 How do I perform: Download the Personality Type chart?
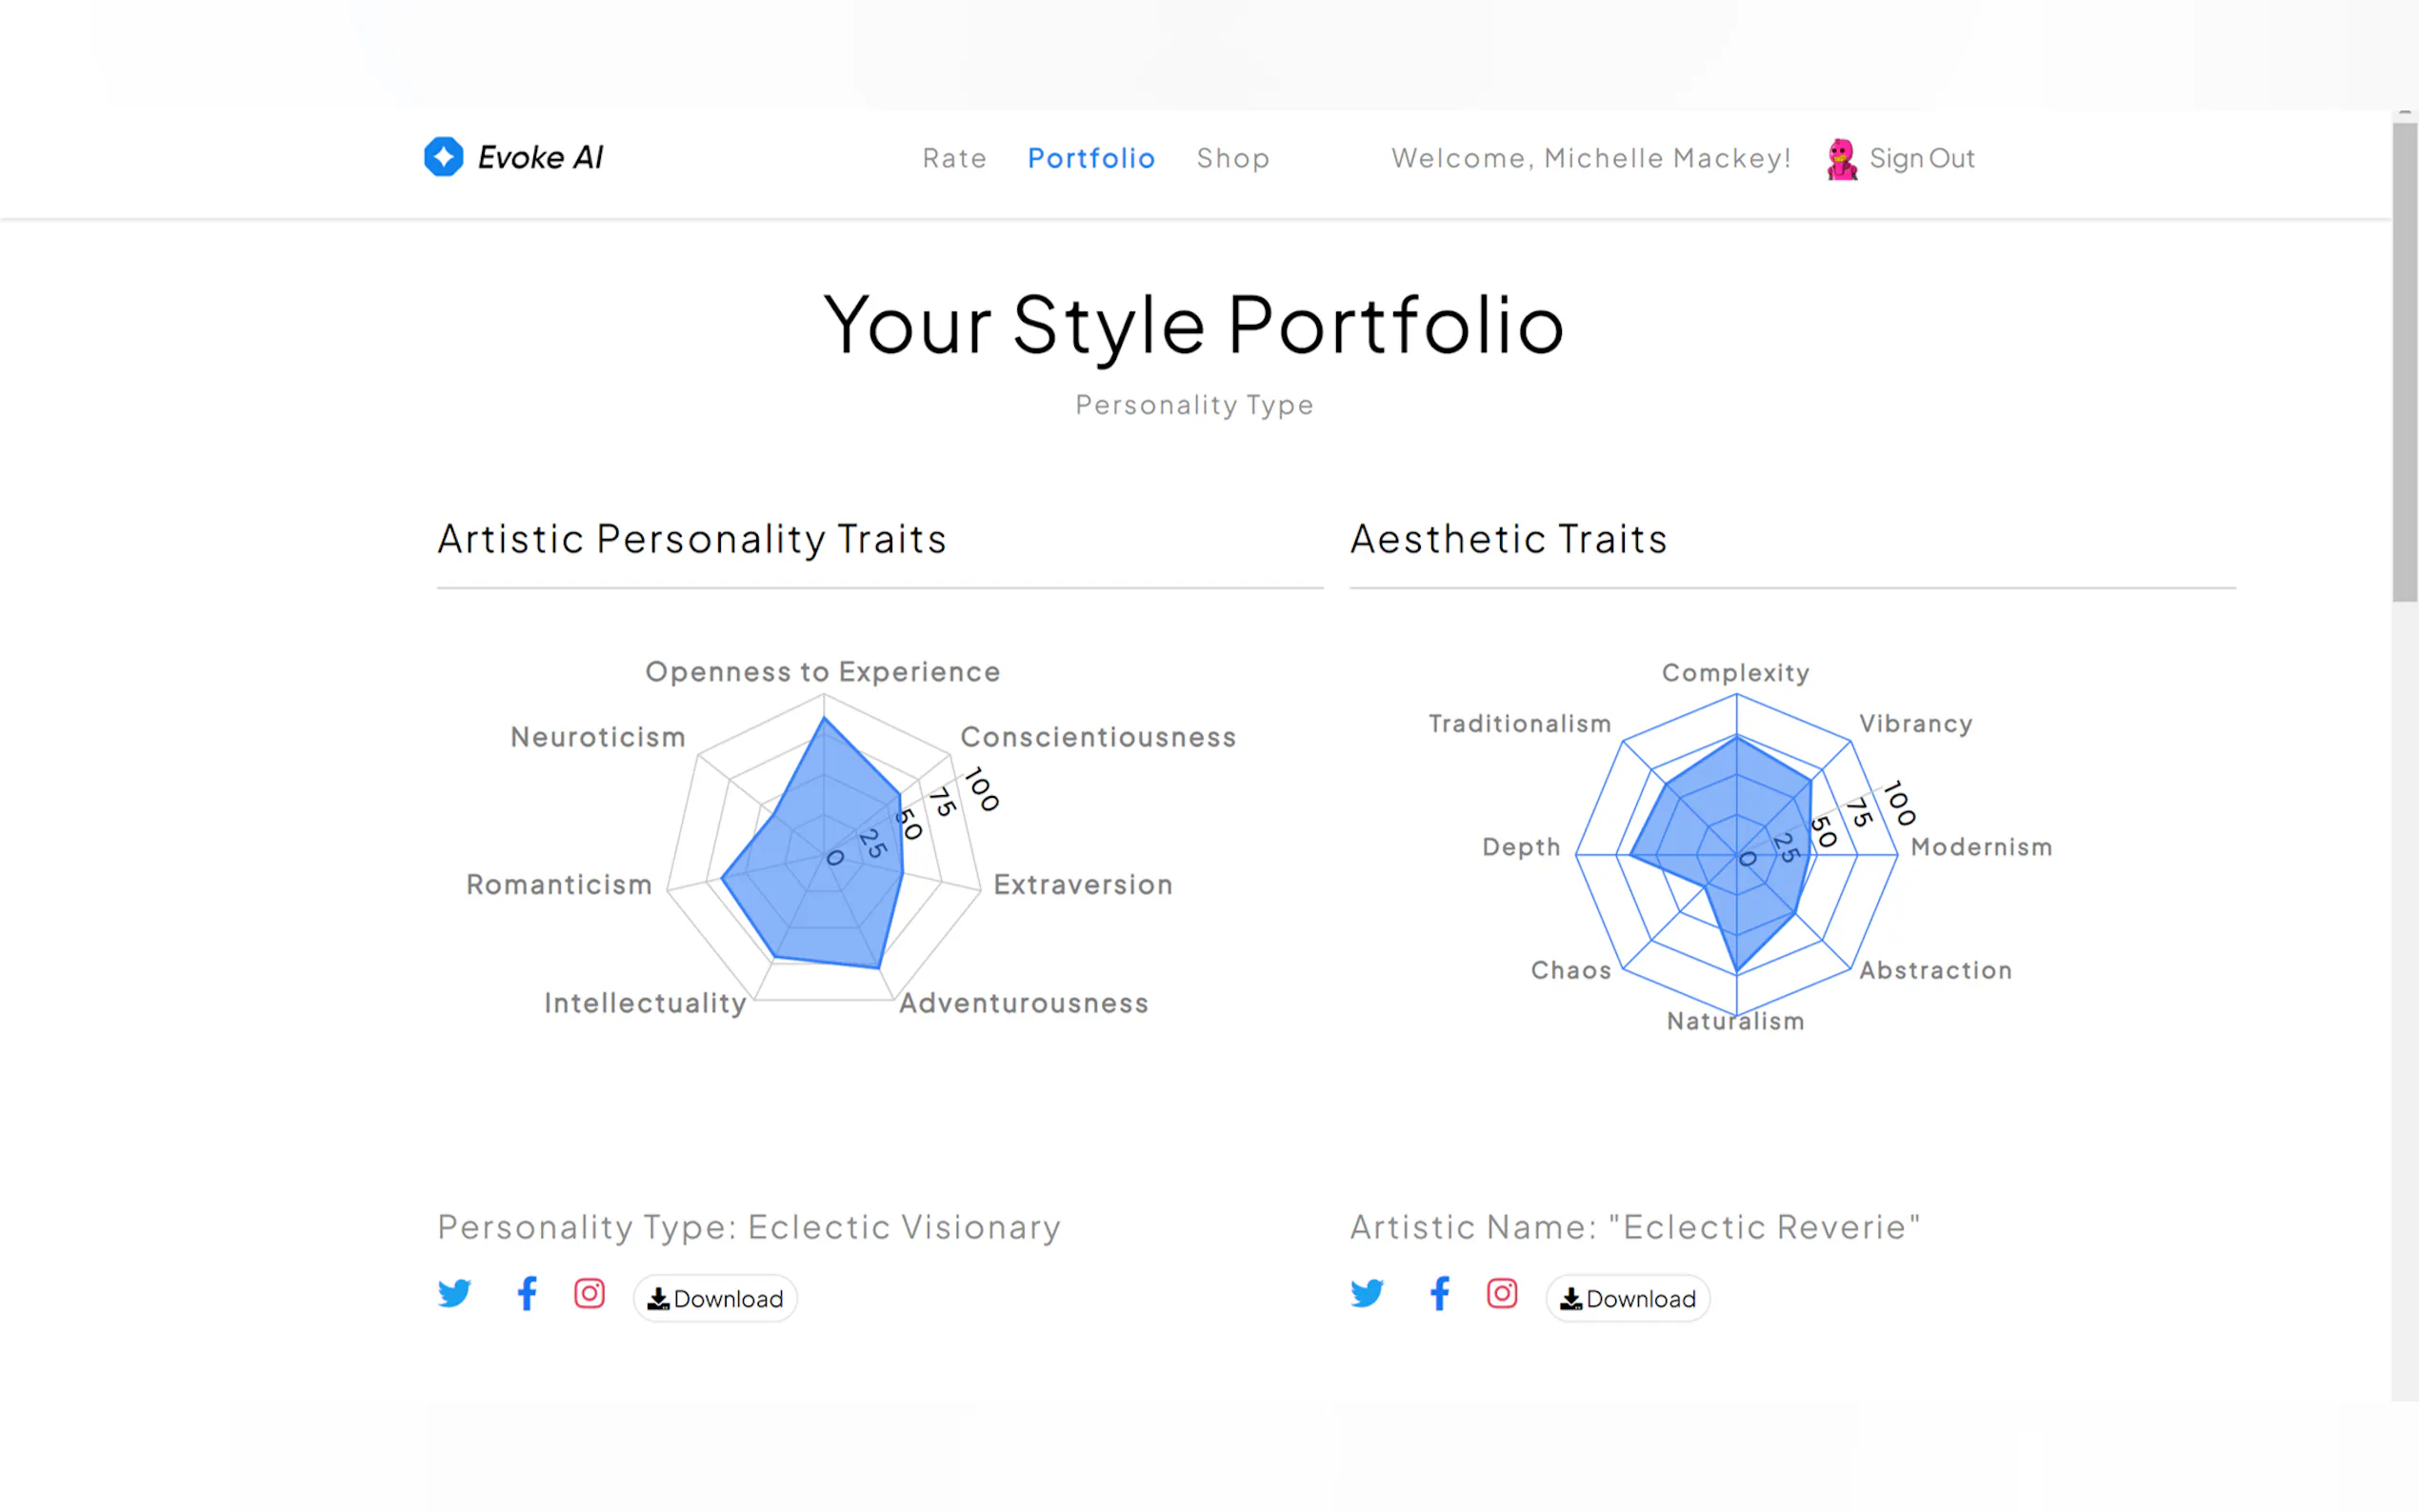point(715,1298)
